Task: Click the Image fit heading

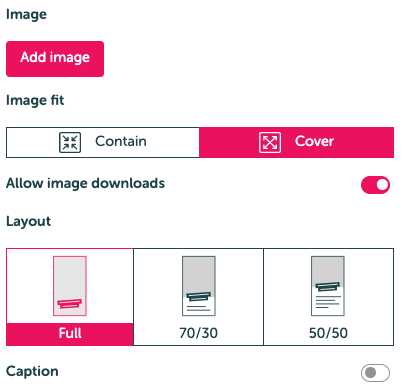Action: coord(35,100)
